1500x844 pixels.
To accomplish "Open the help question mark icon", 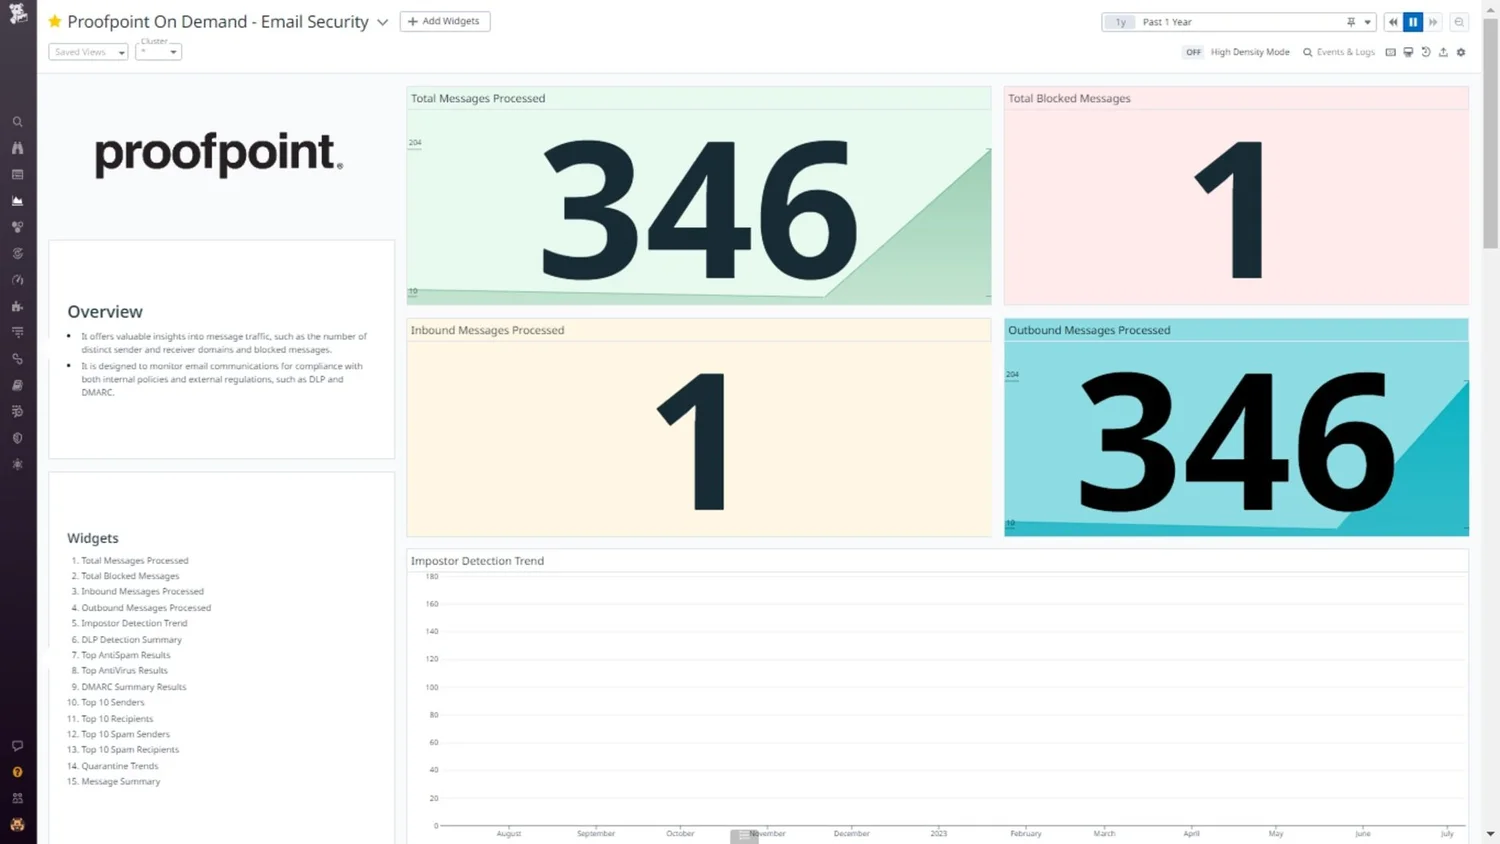I will point(18,772).
